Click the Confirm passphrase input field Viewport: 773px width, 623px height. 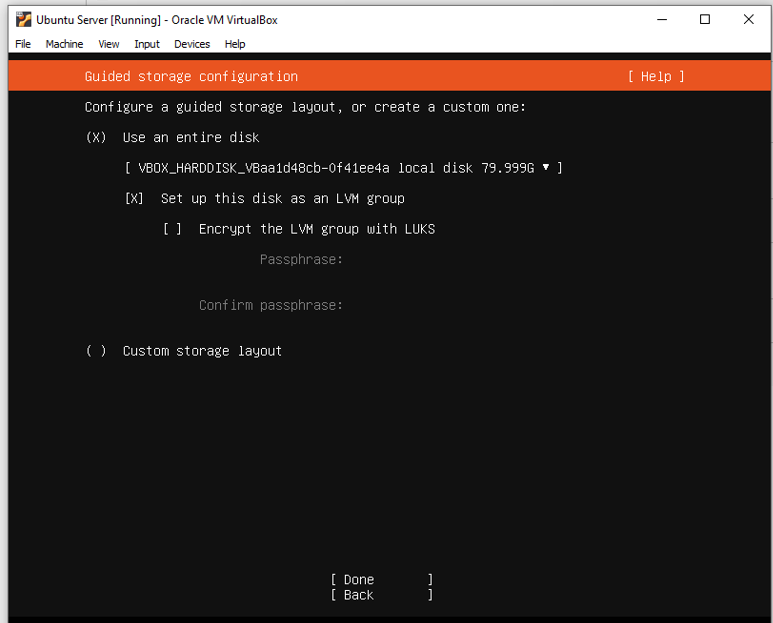(x=450, y=305)
